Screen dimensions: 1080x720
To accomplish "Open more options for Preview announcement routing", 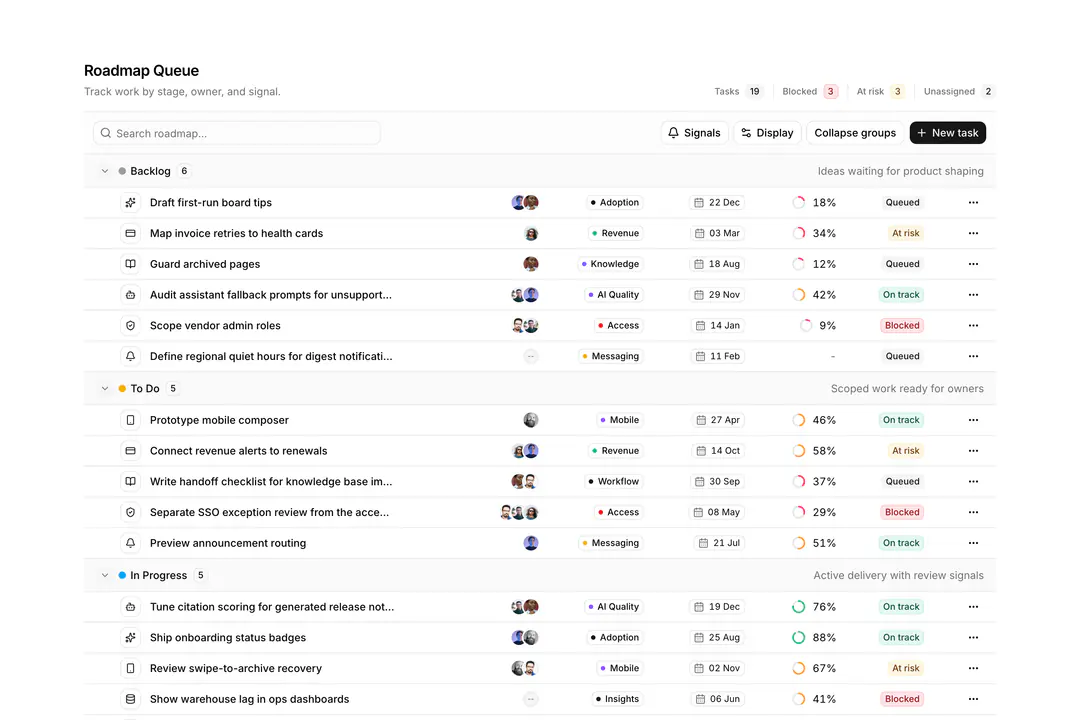I will [x=973, y=543].
